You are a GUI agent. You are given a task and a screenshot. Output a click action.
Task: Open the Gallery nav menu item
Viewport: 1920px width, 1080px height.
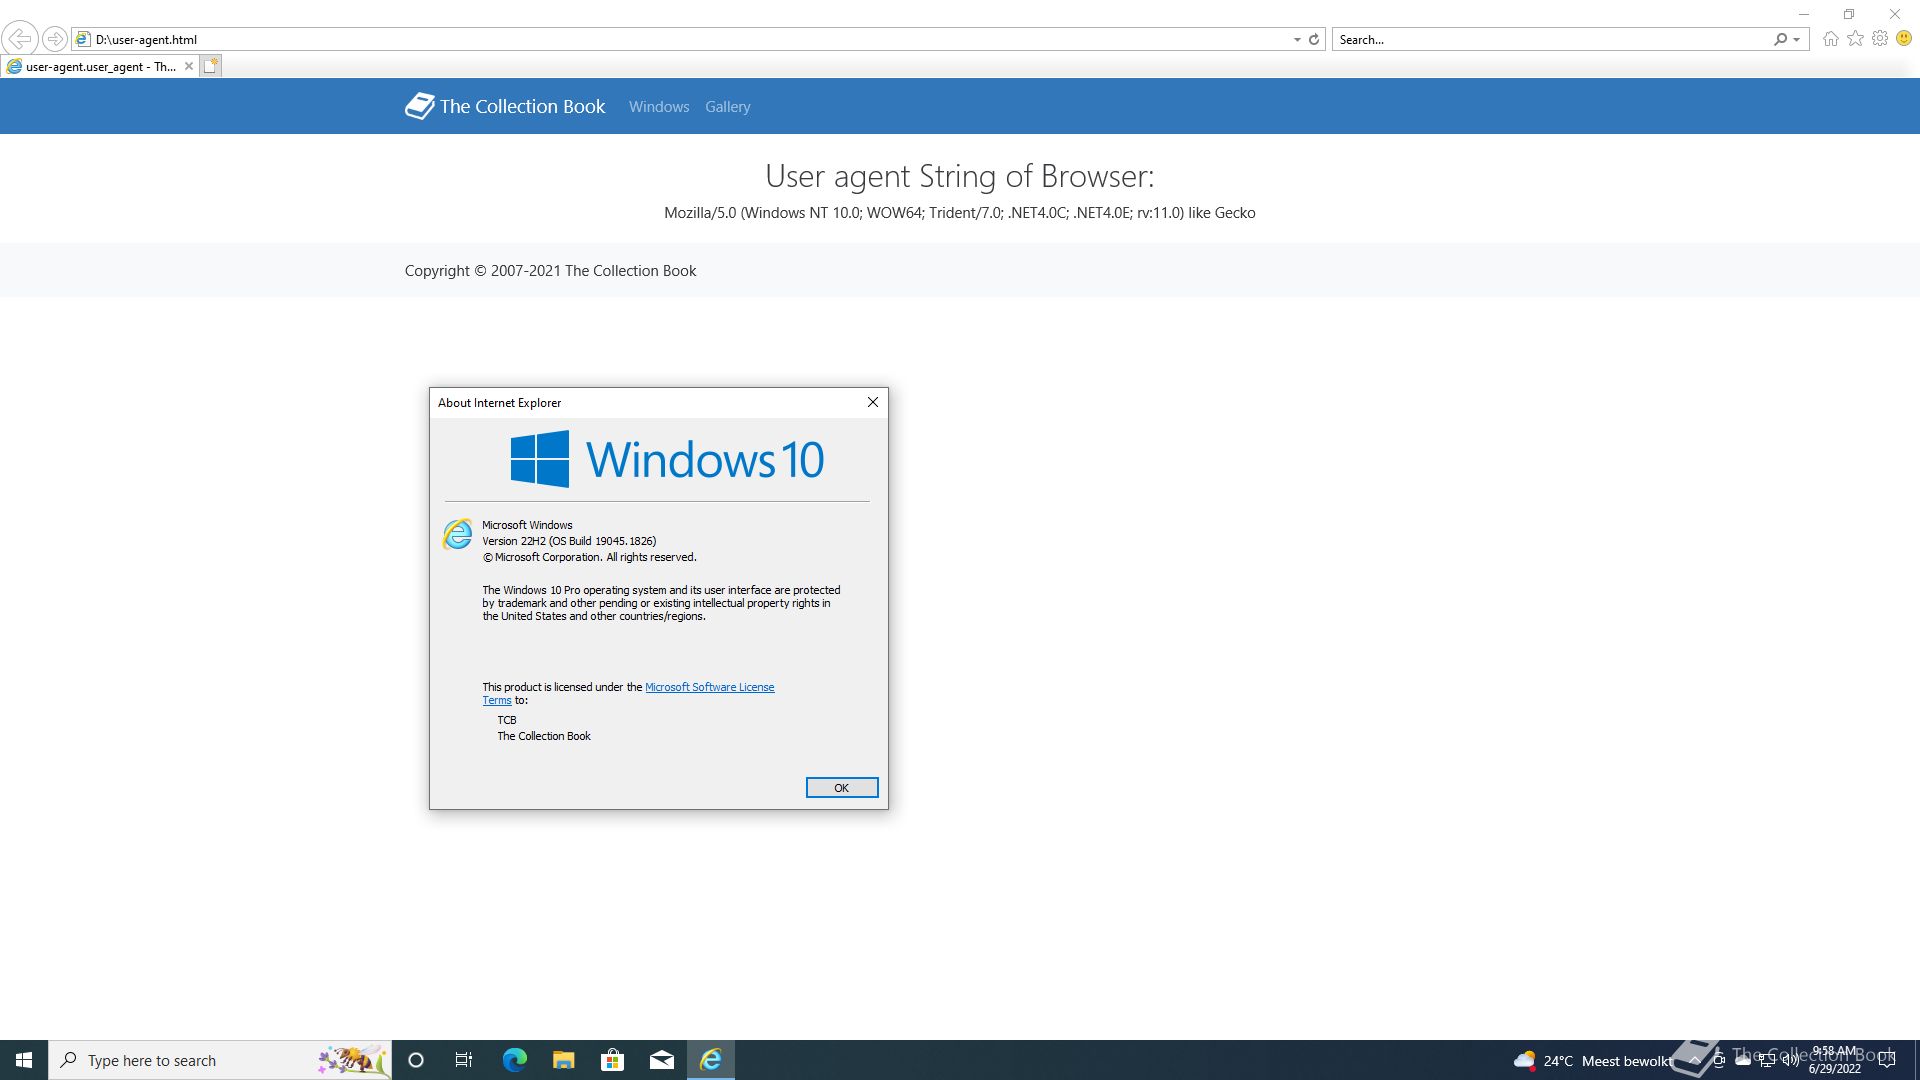pyautogui.click(x=727, y=106)
